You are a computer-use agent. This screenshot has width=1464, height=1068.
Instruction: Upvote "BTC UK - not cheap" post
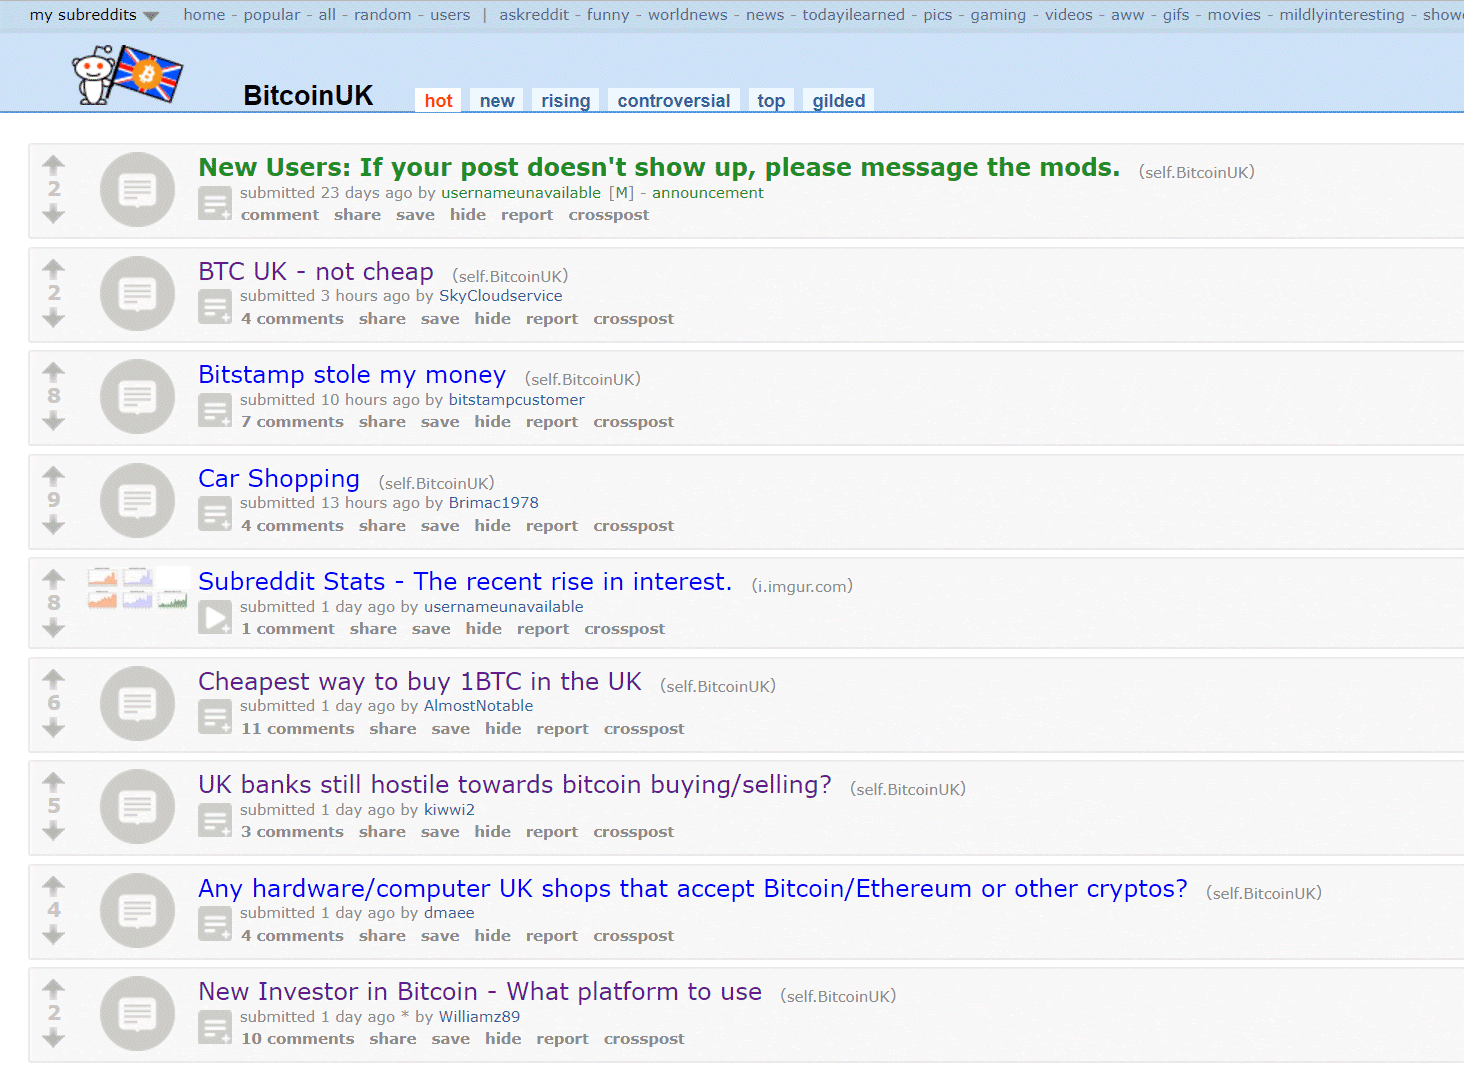pyautogui.click(x=54, y=268)
